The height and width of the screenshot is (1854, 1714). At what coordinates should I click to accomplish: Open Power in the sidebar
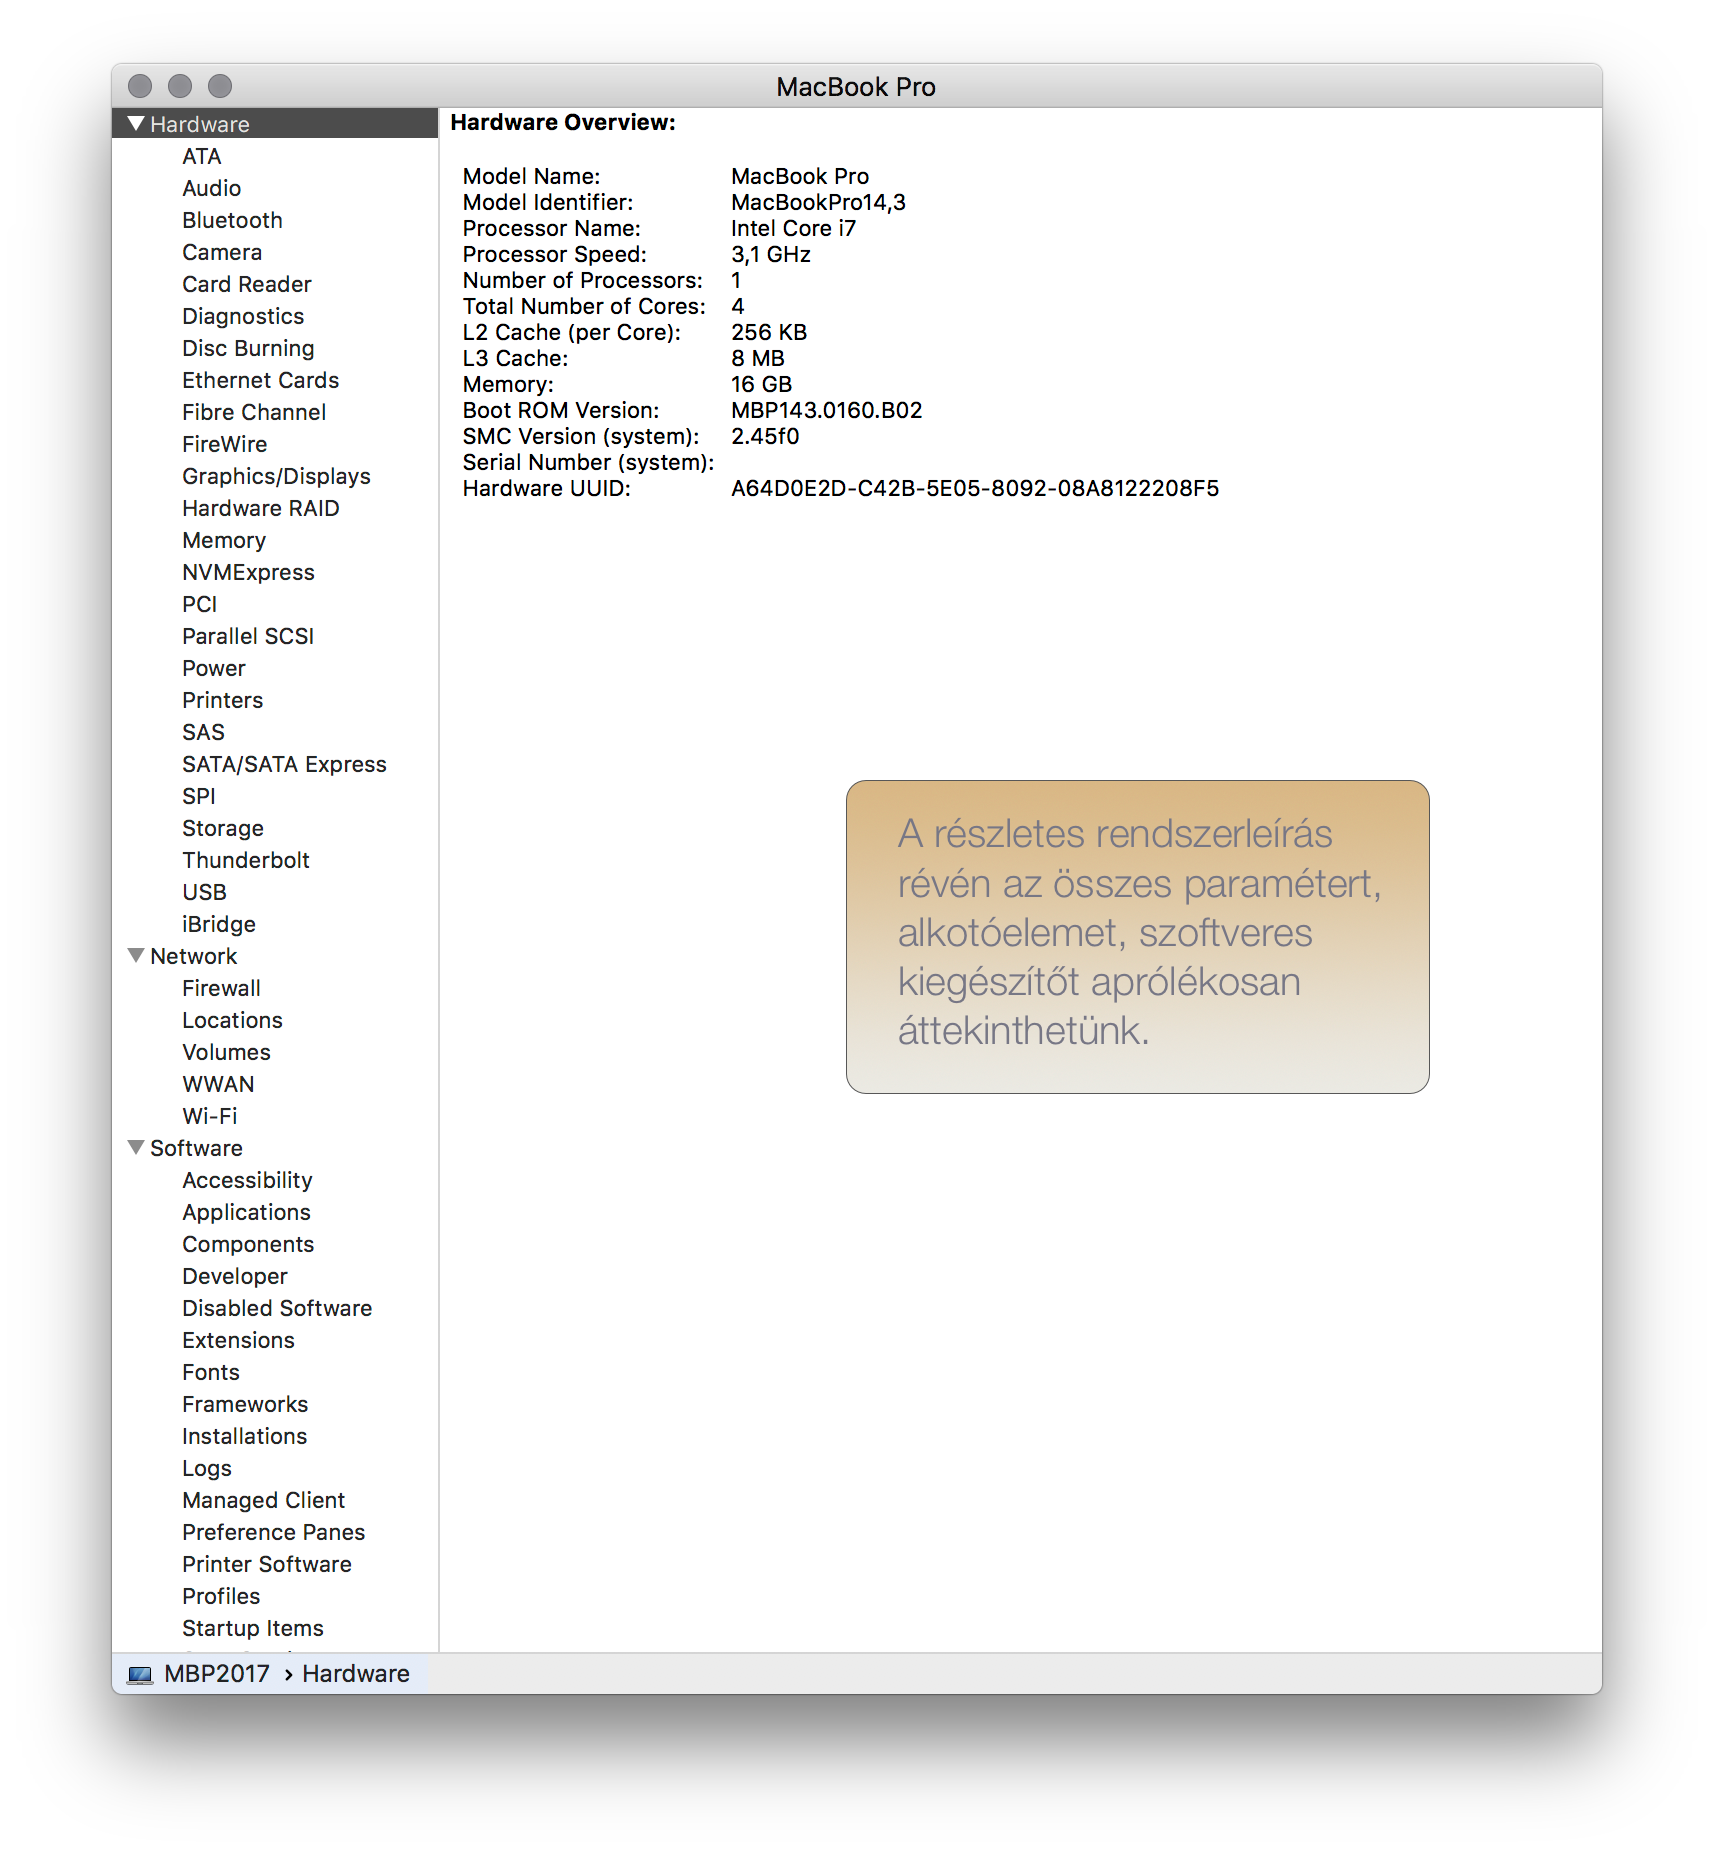(214, 668)
